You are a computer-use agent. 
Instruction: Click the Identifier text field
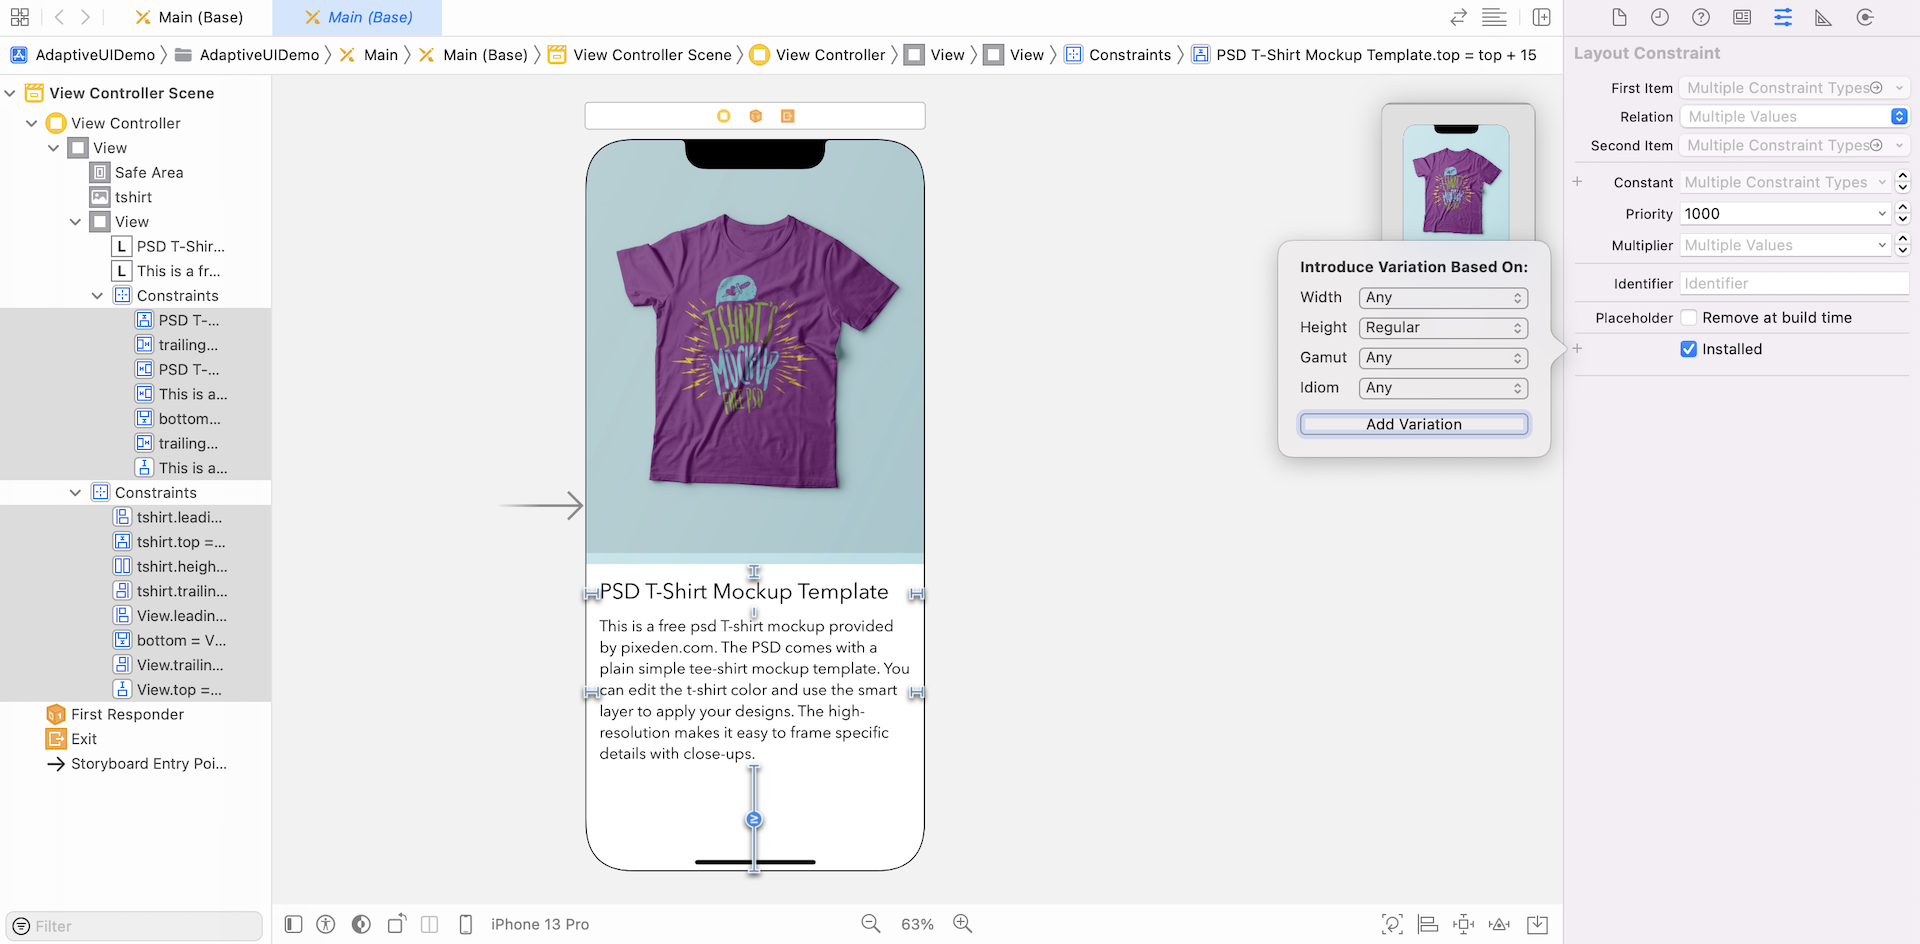click(1793, 284)
